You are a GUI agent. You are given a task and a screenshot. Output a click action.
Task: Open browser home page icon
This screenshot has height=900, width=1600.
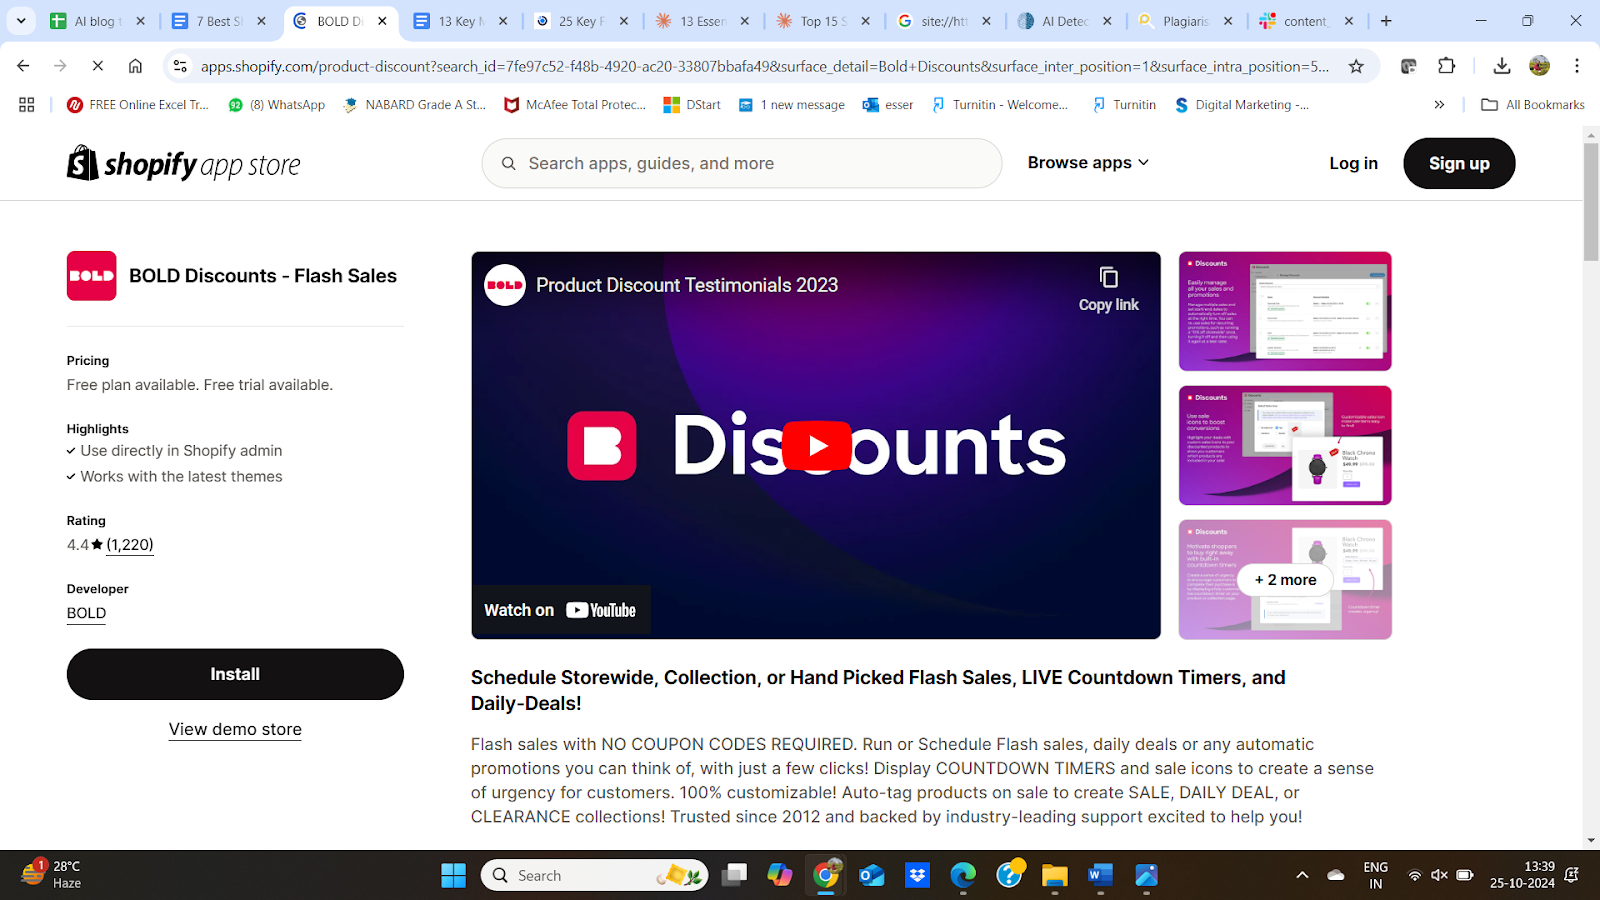[135, 66]
